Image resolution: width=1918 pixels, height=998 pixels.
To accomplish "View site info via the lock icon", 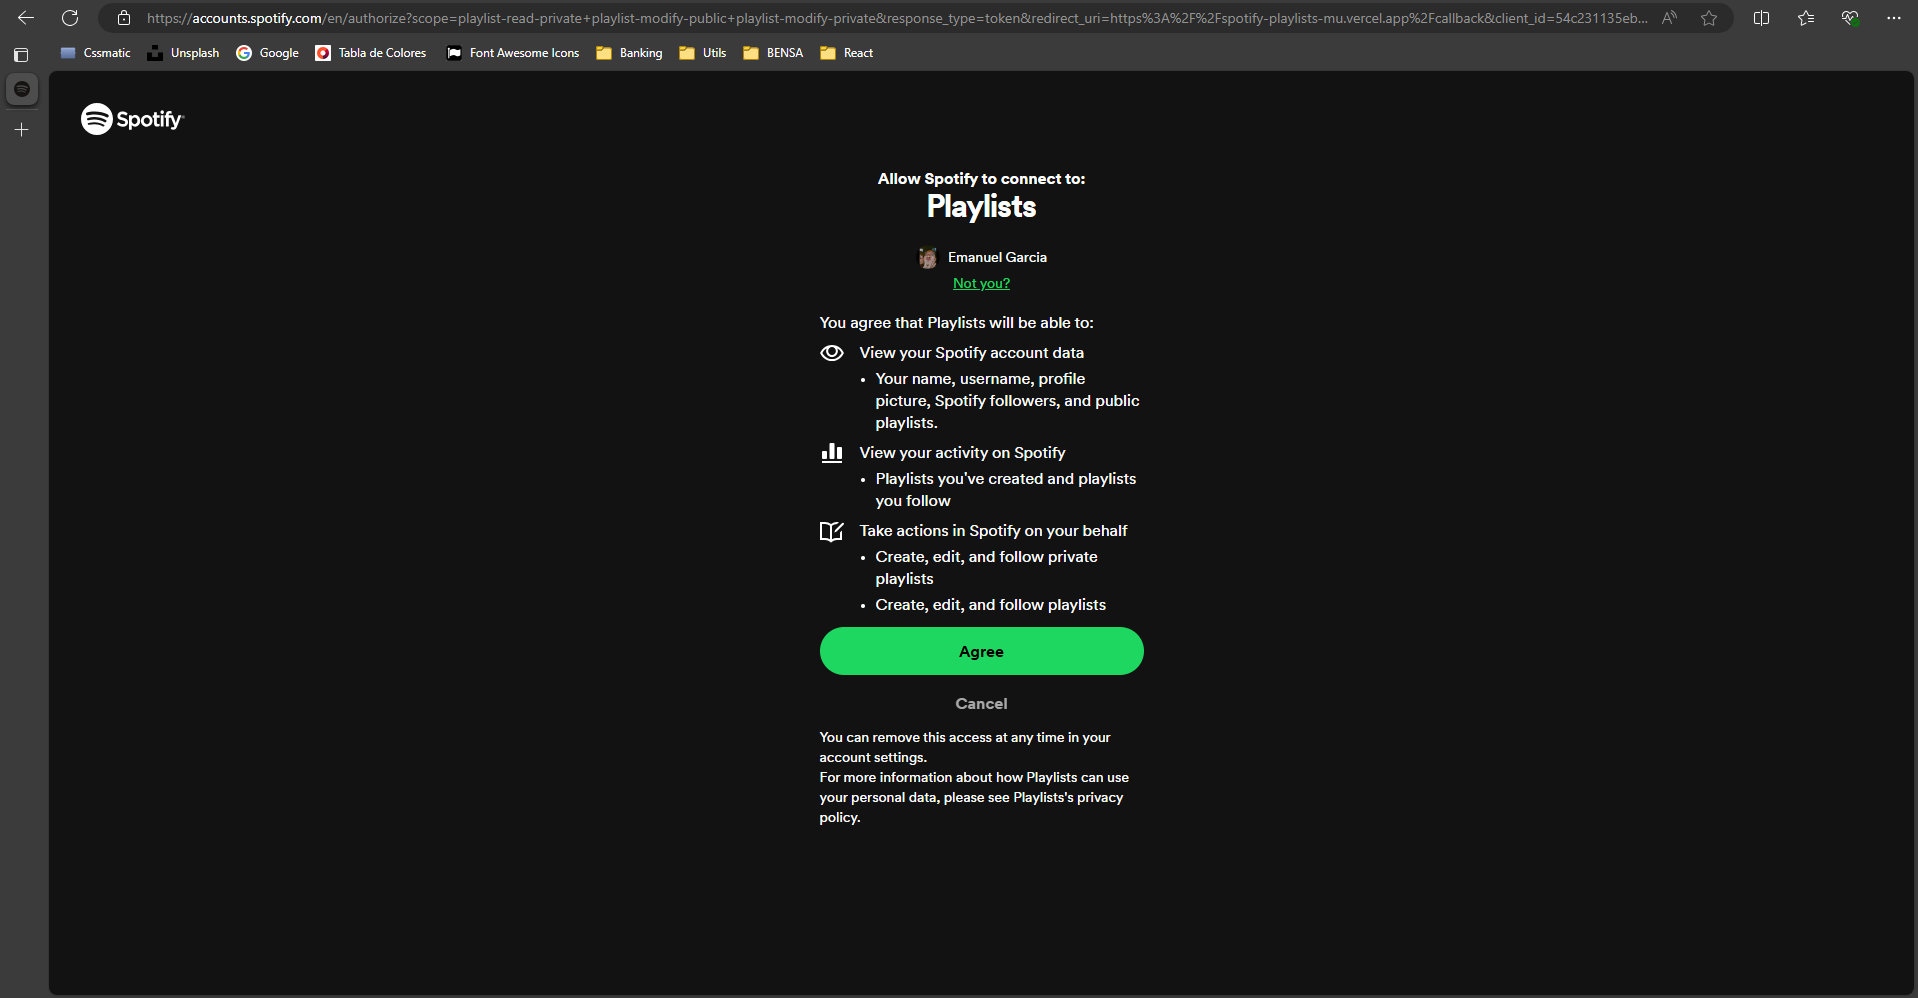I will (124, 18).
